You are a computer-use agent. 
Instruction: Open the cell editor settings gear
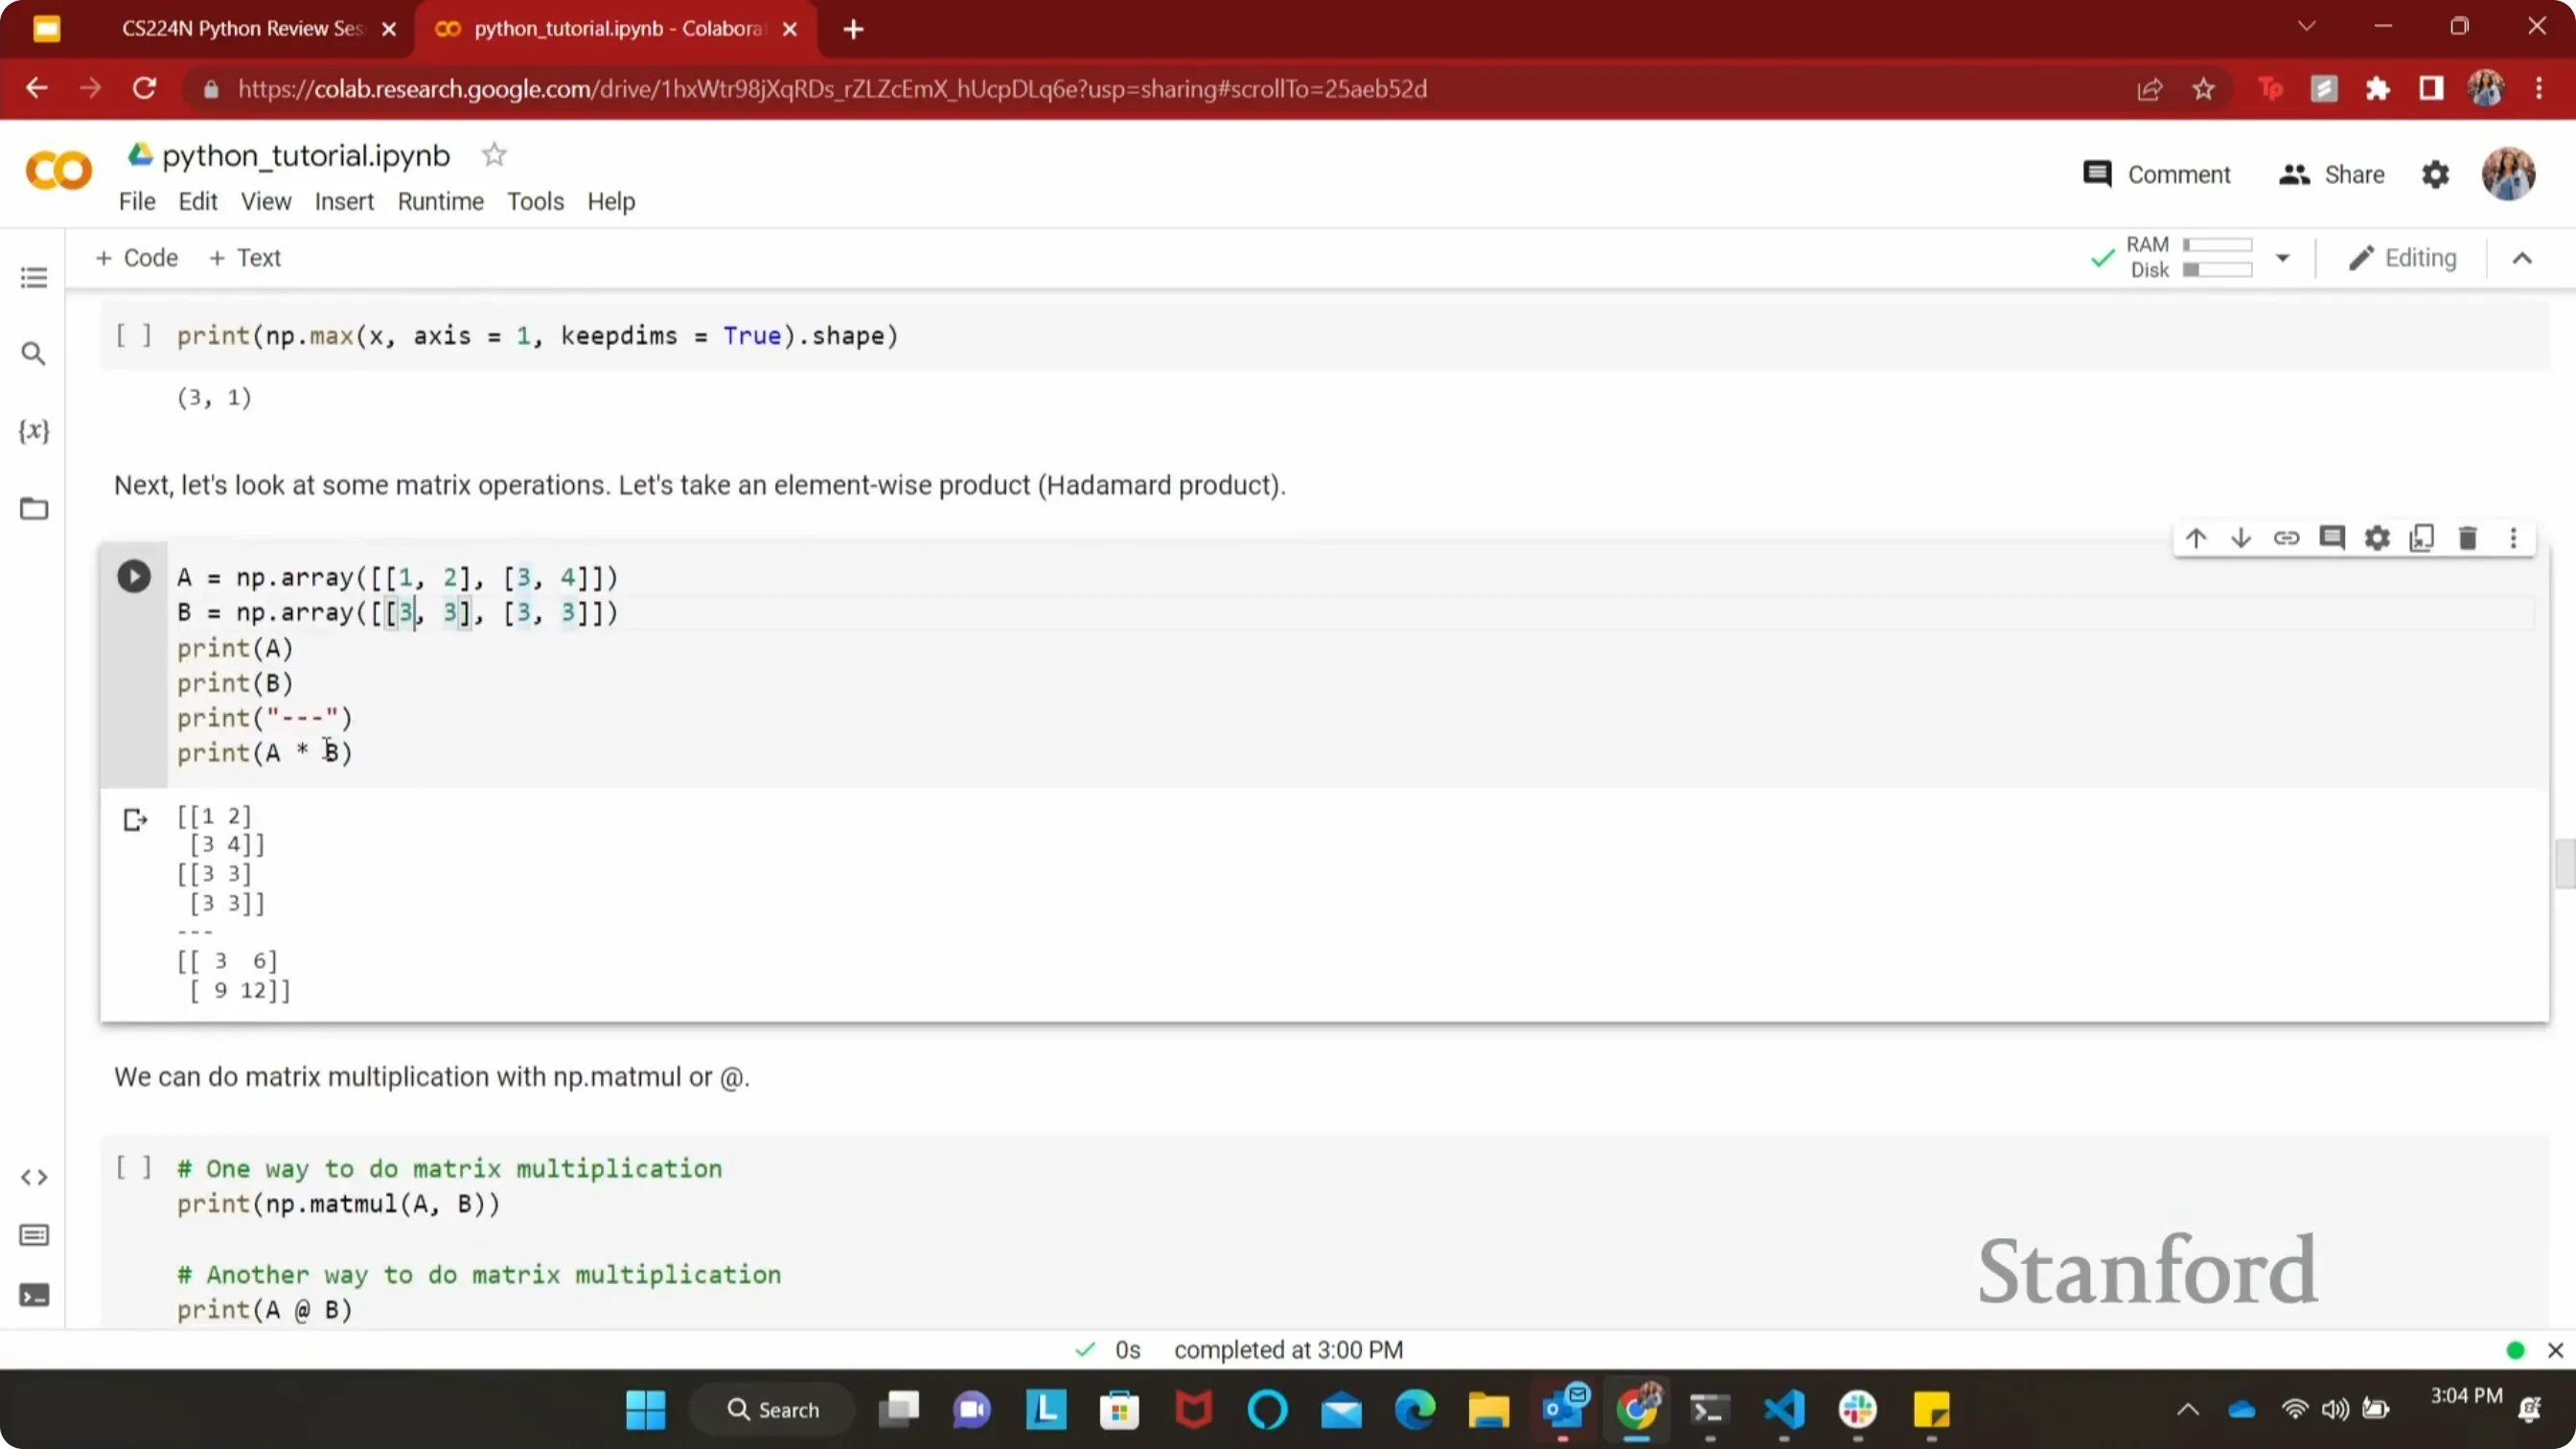click(x=2377, y=539)
